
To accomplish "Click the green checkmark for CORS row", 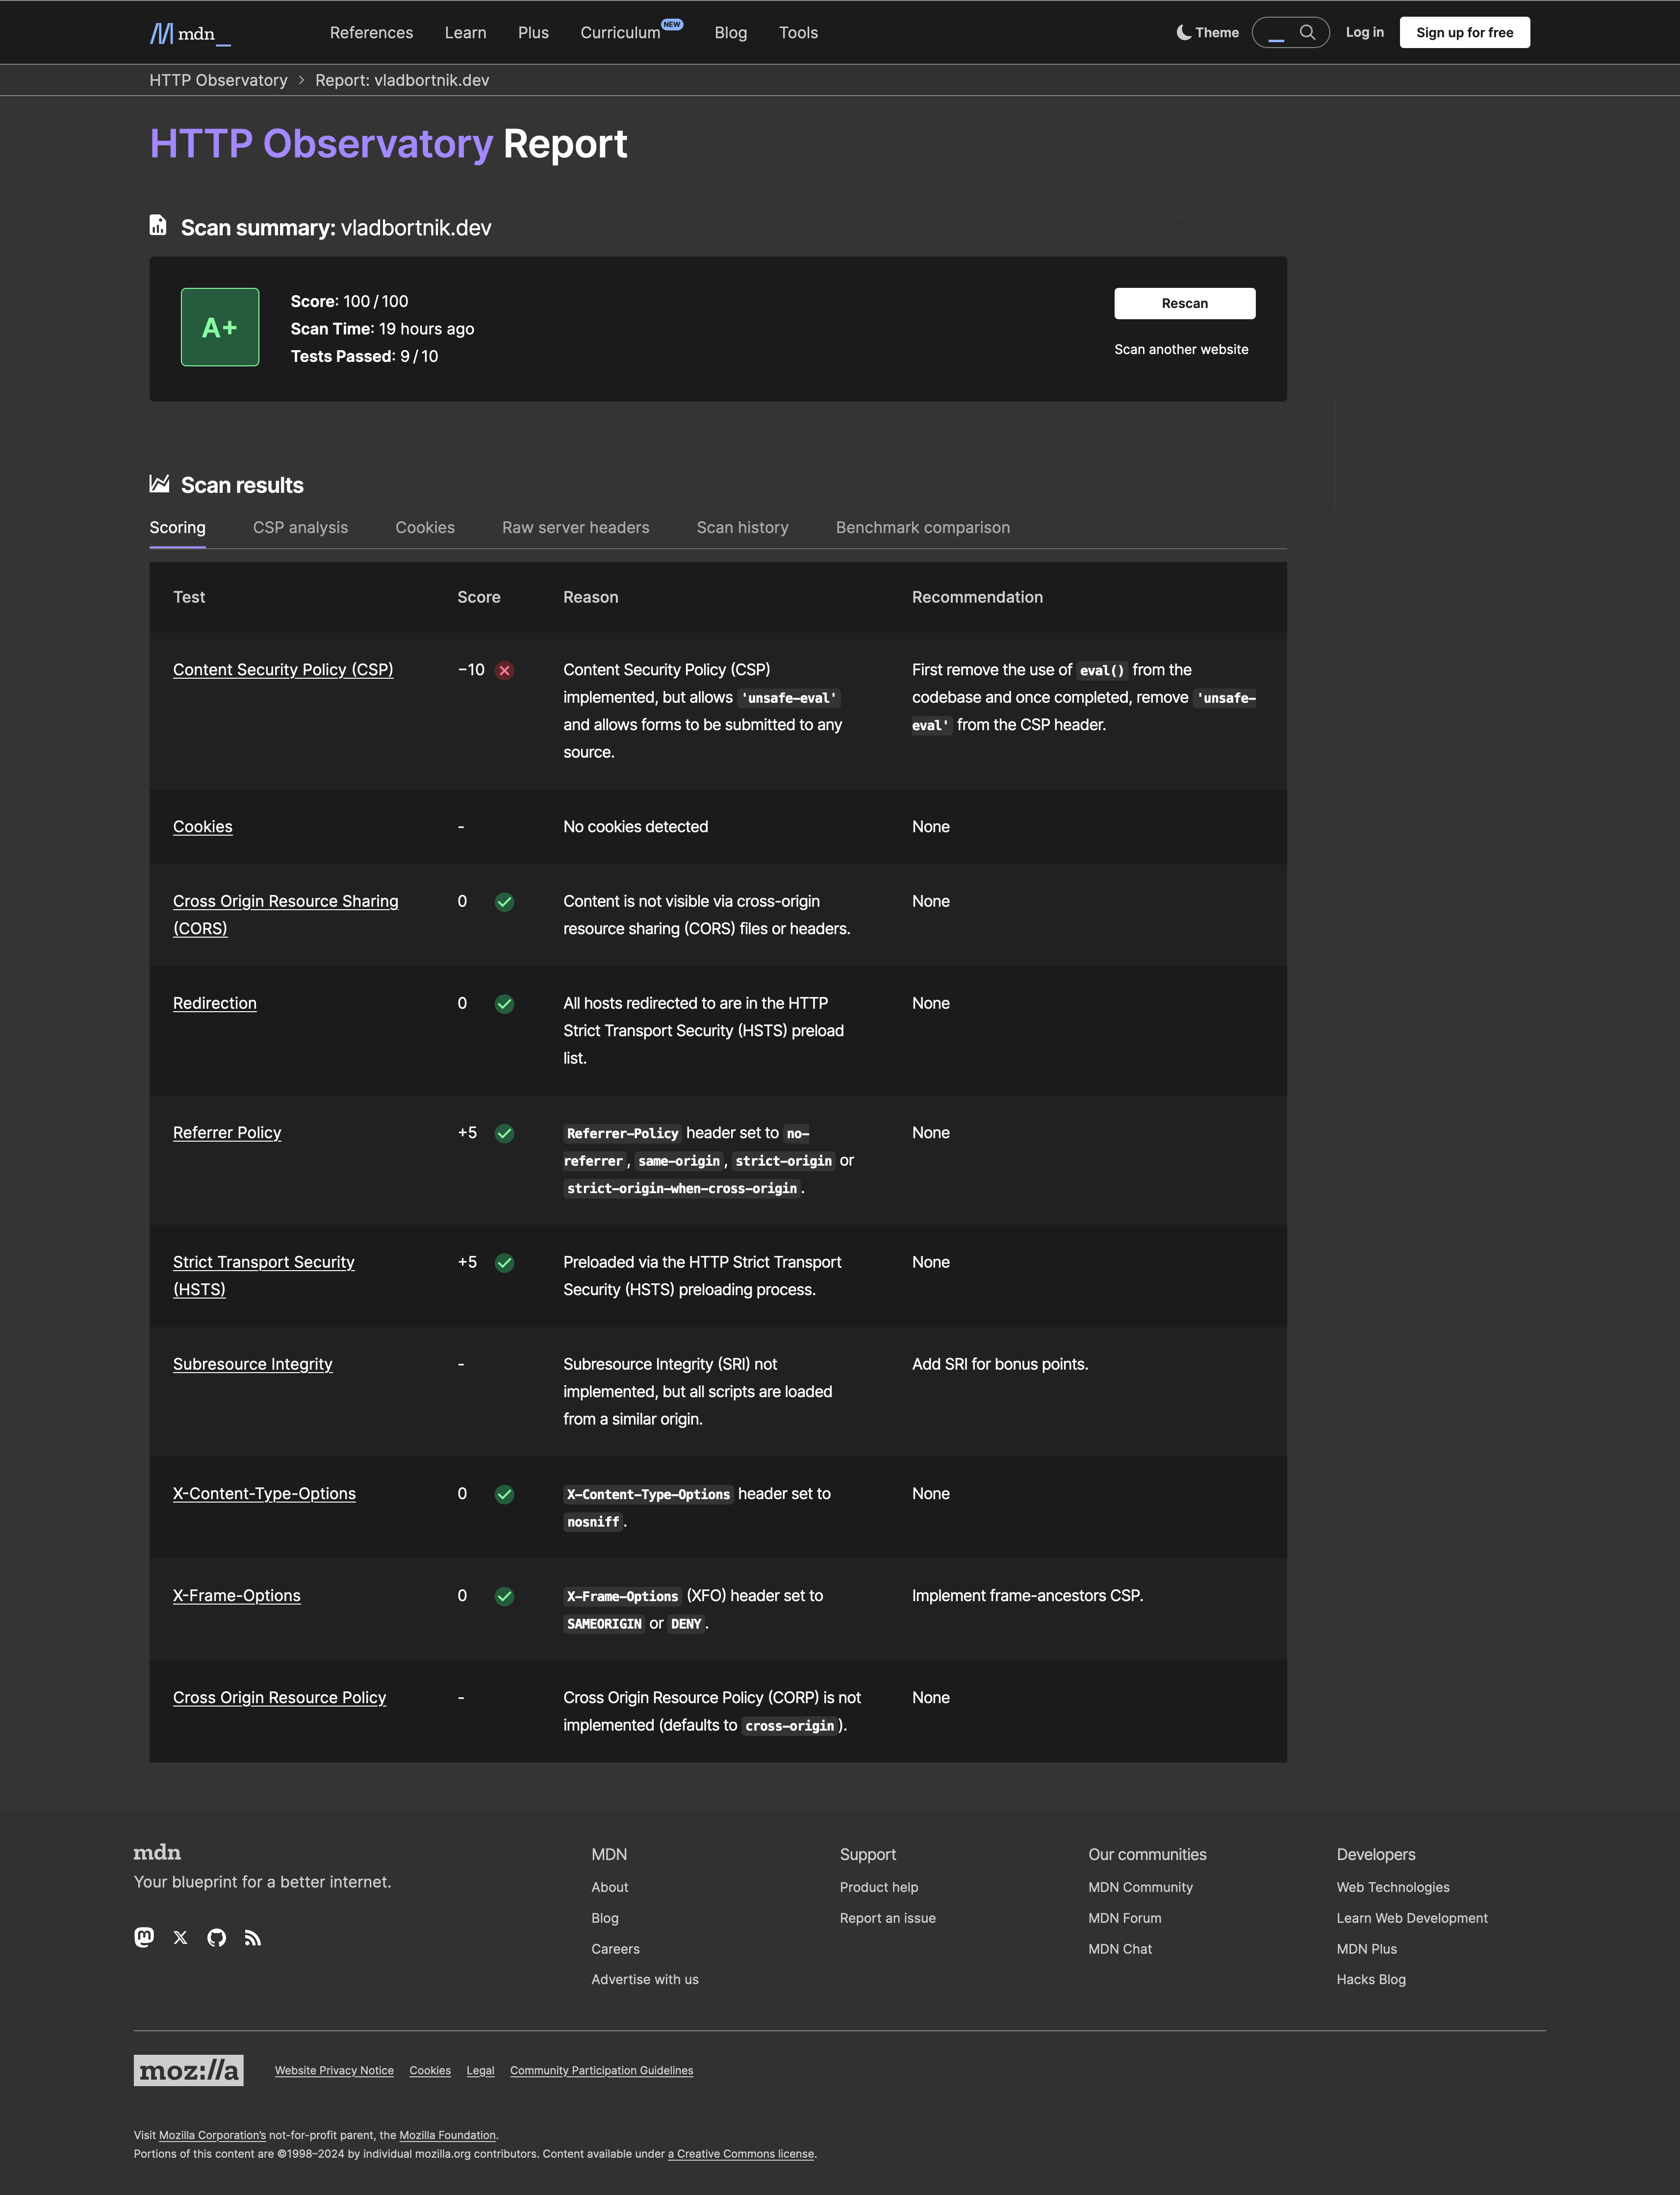I will (505, 902).
